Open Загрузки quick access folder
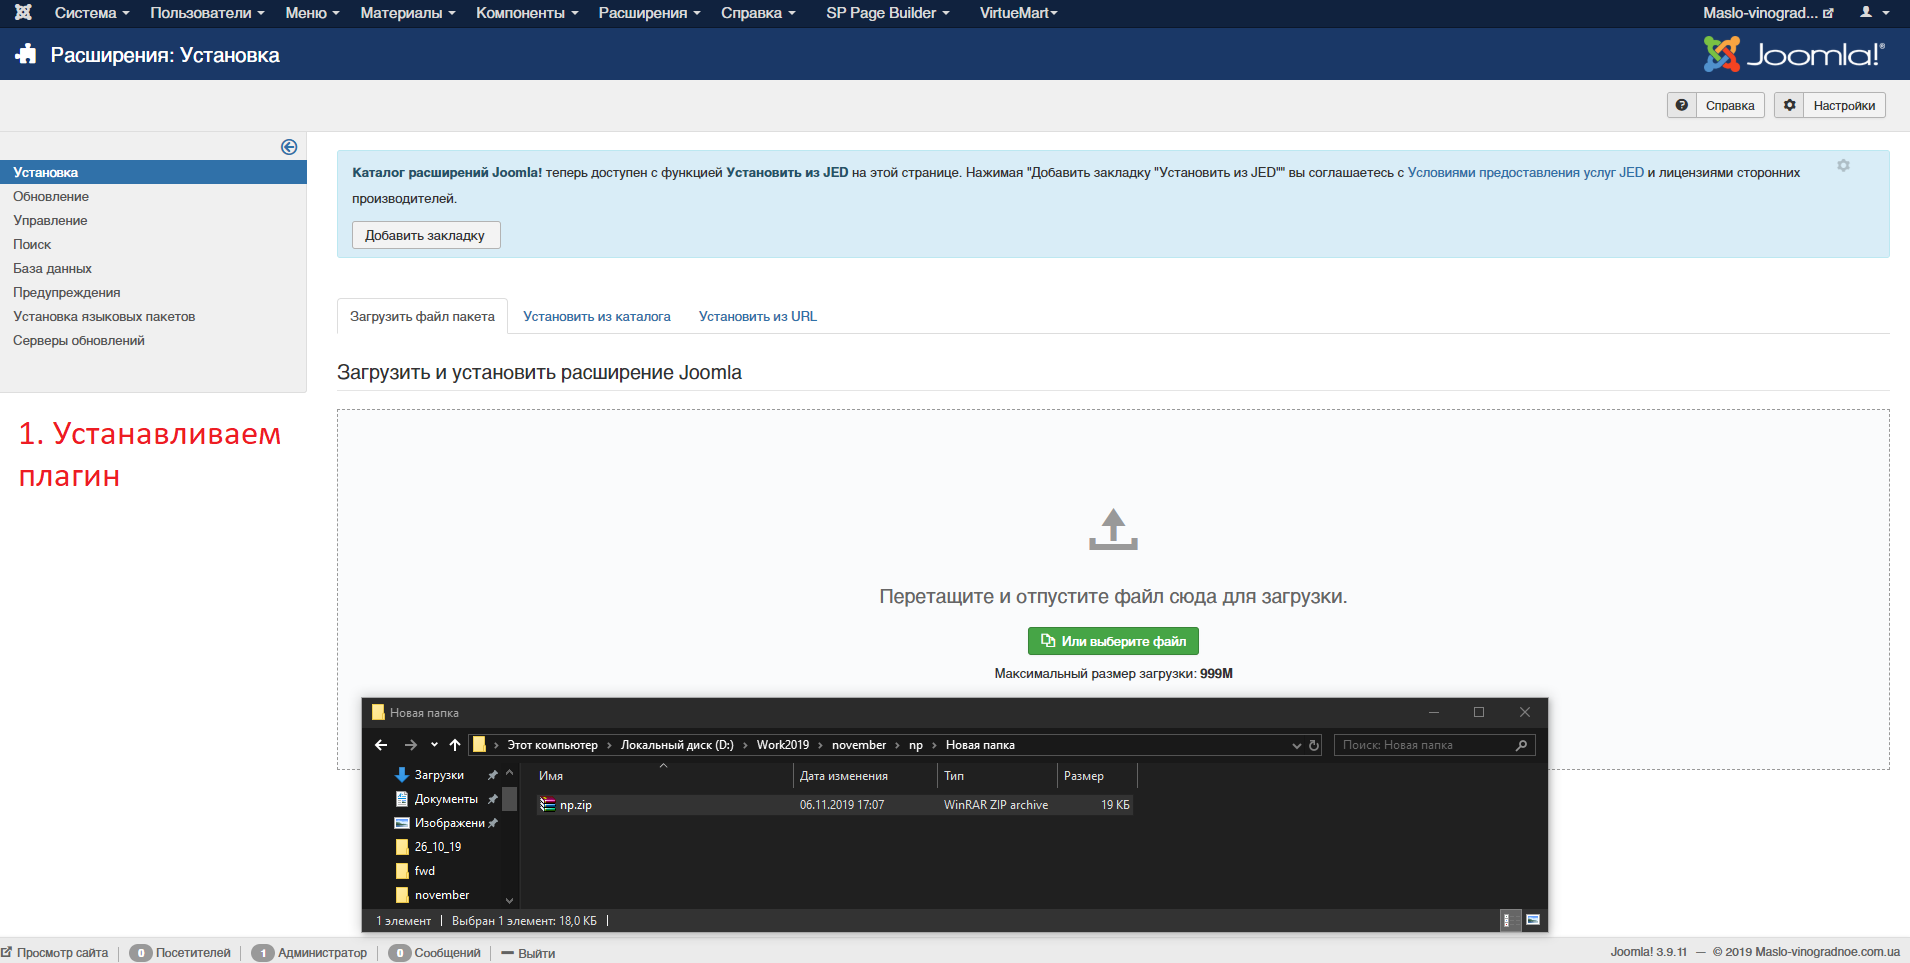This screenshot has width=1910, height=963. pos(439,775)
